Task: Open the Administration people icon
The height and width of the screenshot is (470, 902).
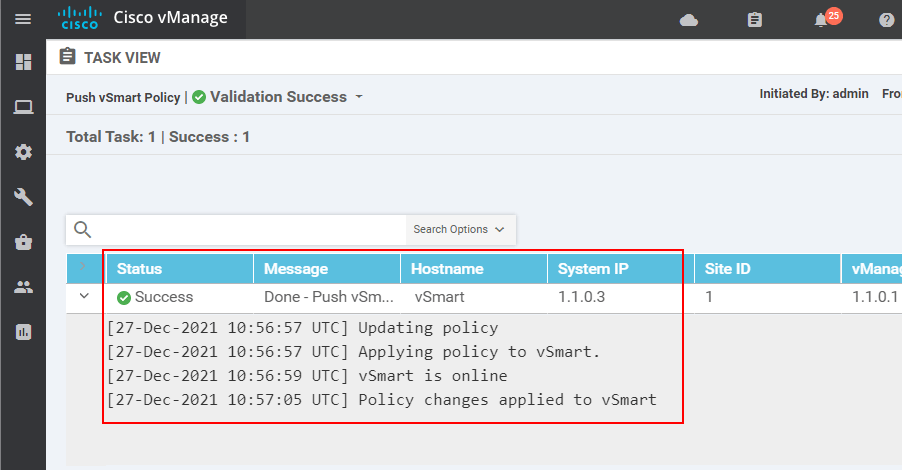Action: pos(23,287)
